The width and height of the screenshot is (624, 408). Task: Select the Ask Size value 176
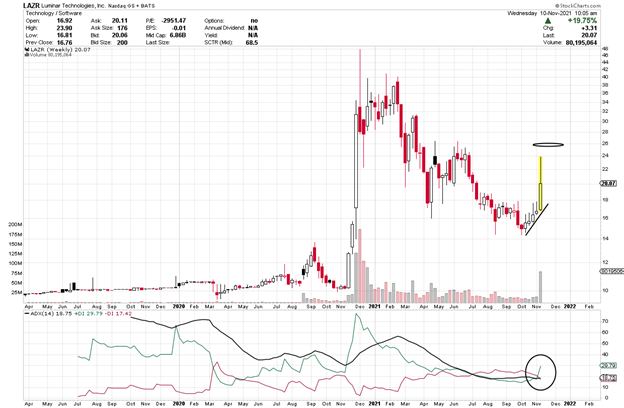point(123,28)
